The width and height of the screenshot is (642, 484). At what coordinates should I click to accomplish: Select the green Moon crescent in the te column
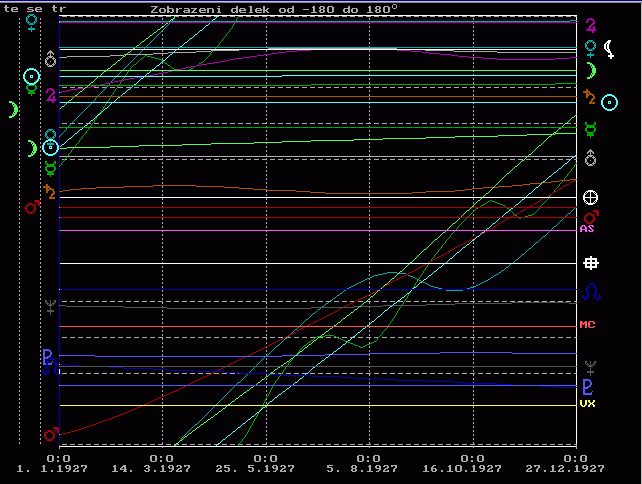[14, 110]
